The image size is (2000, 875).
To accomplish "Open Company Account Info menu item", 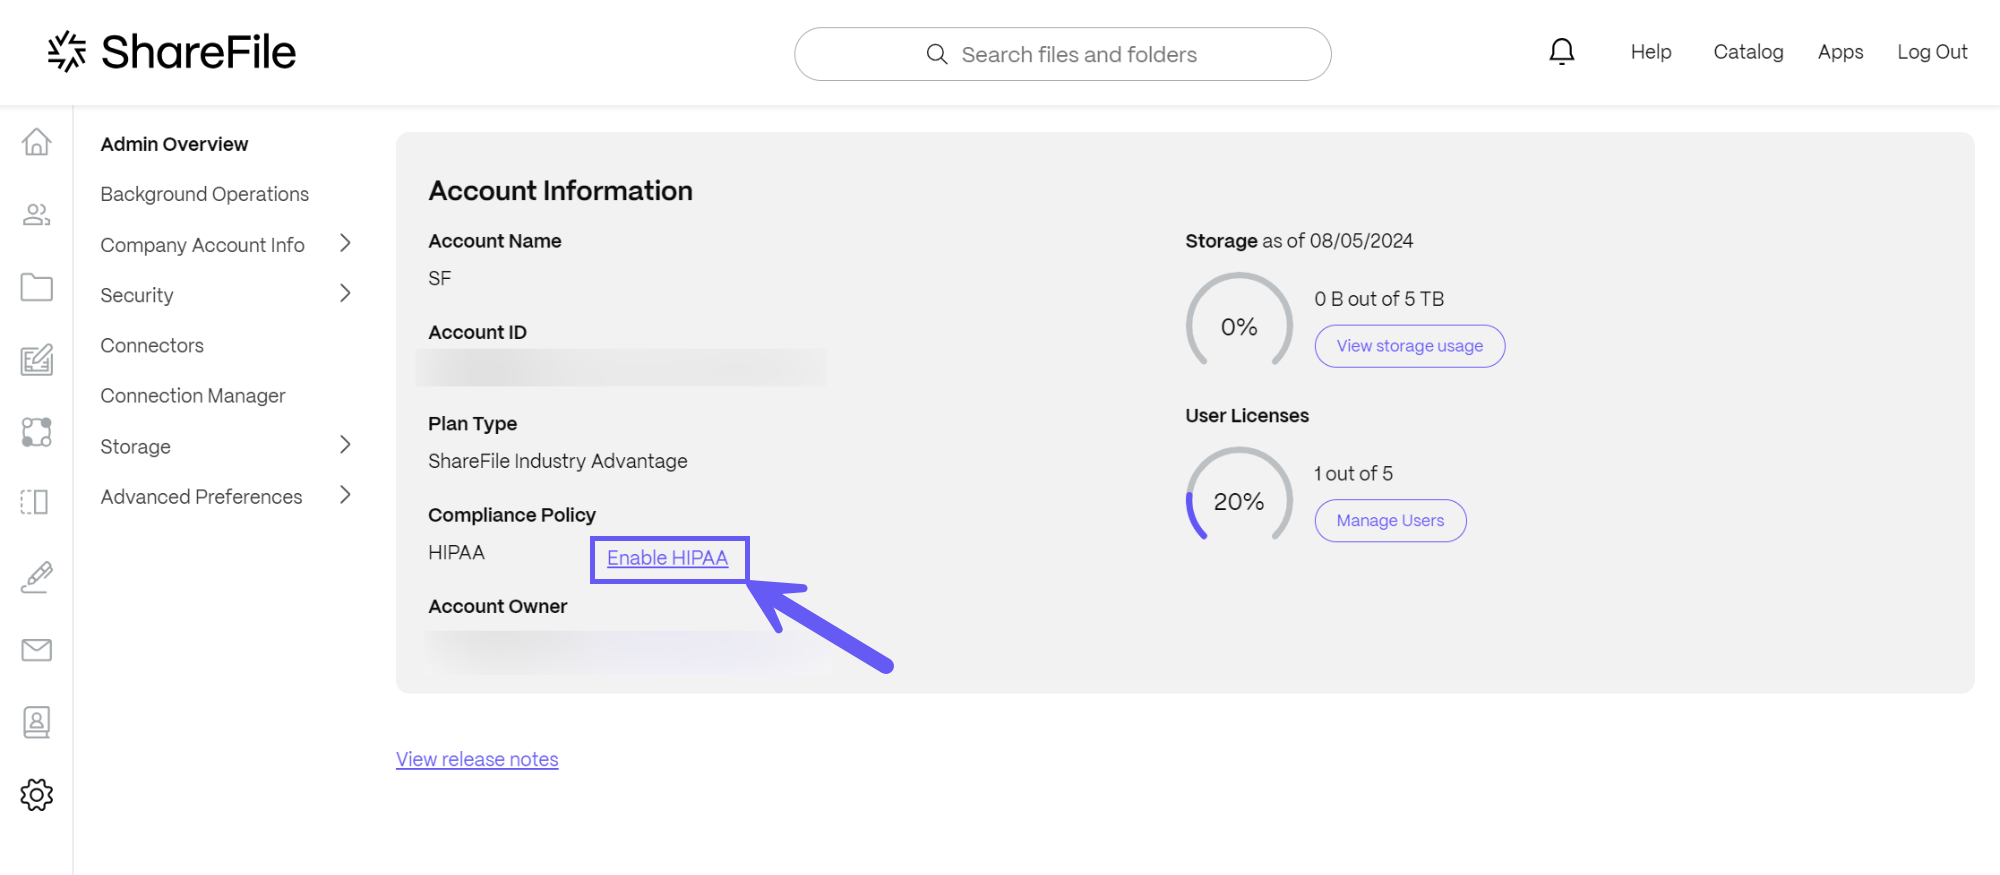I will point(202,245).
